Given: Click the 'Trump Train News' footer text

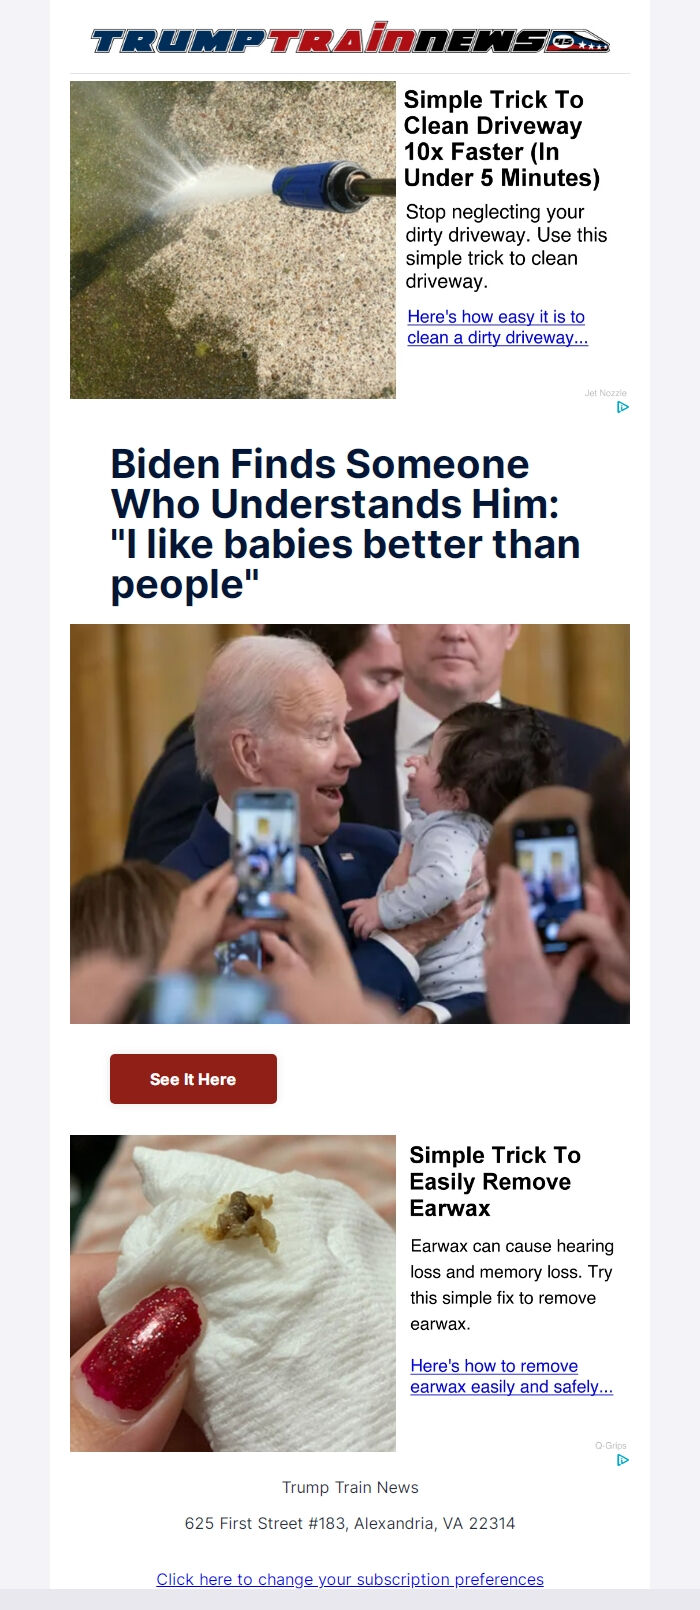Looking at the screenshot, I should pos(350,1487).
